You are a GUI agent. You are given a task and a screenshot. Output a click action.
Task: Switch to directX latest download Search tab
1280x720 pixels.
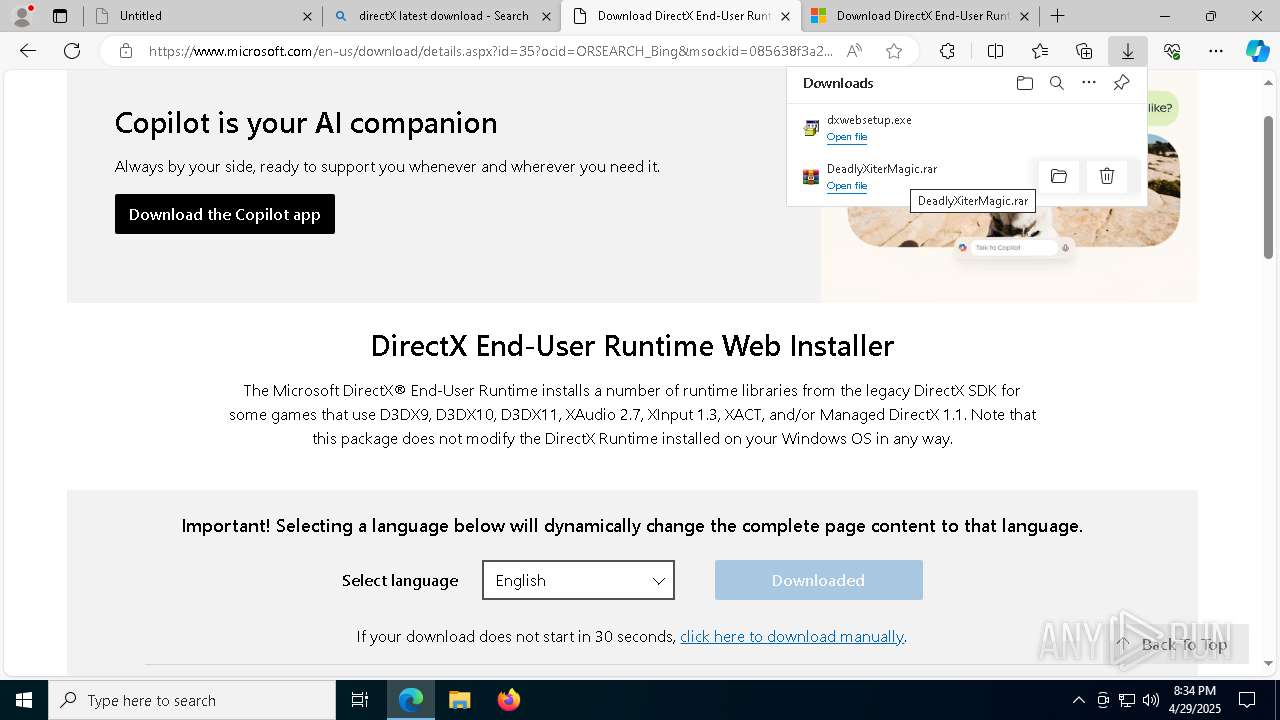point(442,16)
